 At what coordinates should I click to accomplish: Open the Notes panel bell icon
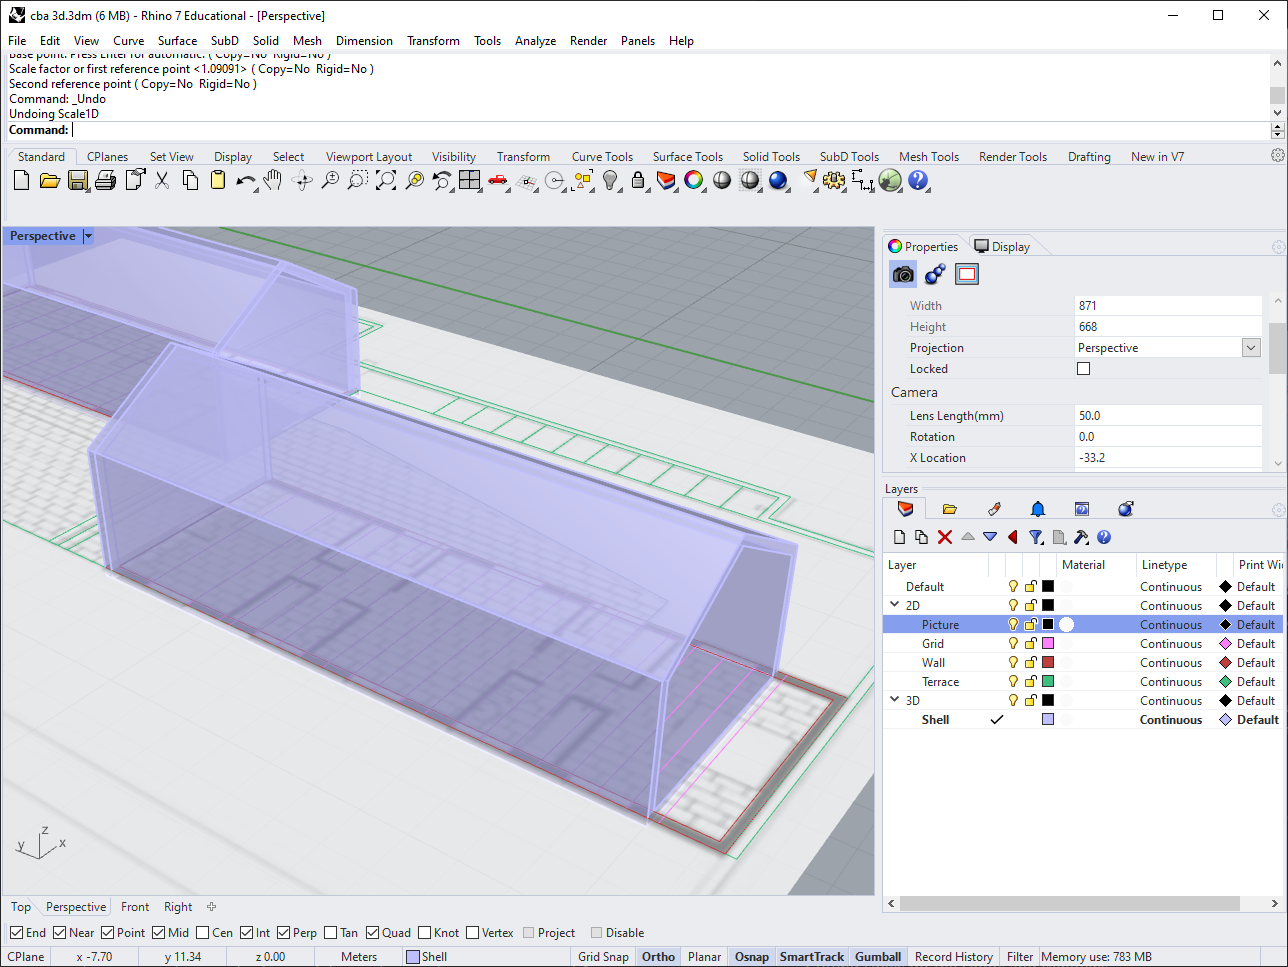1037,509
